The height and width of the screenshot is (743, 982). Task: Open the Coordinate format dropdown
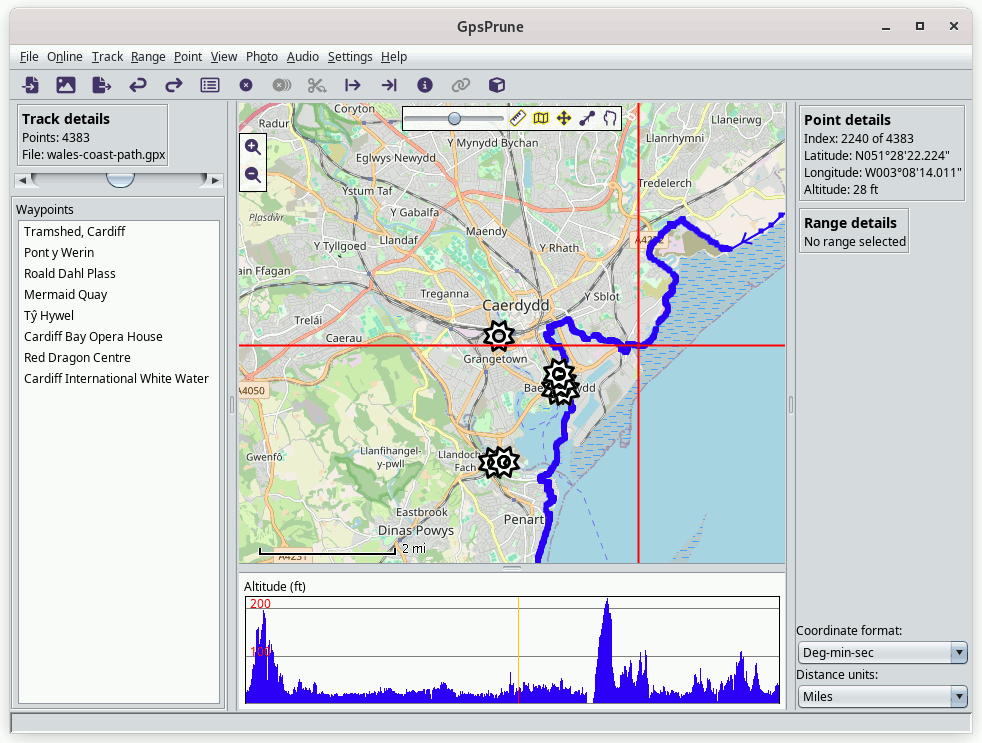click(x=883, y=653)
